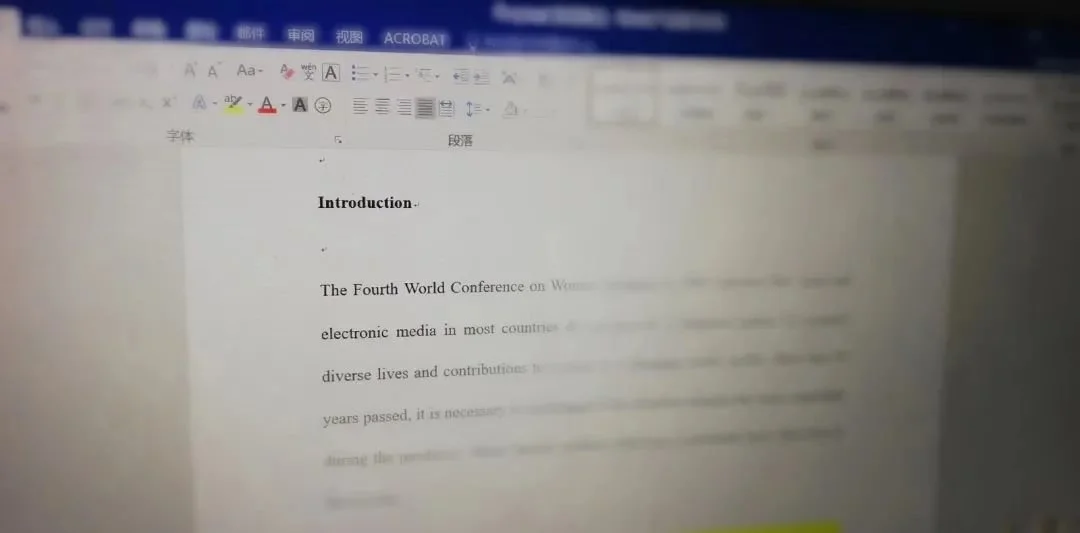This screenshot has height=533, width=1080.
Task: Expand the Multilevel List dropdown arrow
Action: (438, 76)
